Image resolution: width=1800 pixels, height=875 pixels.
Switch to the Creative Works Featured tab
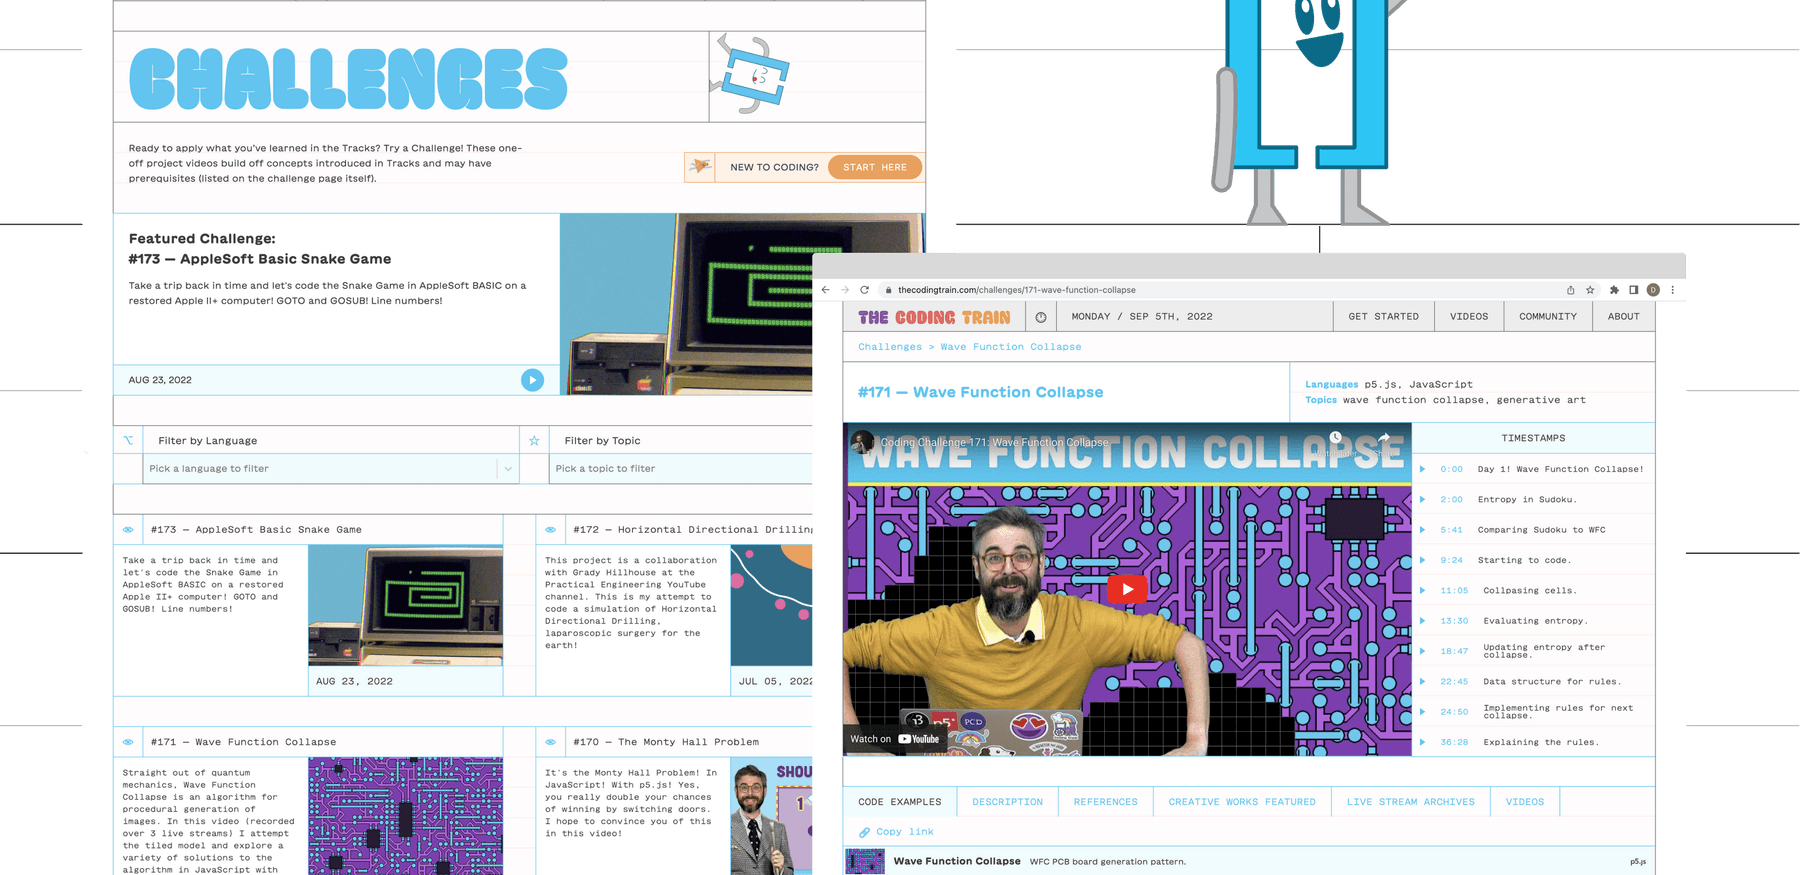click(1242, 802)
